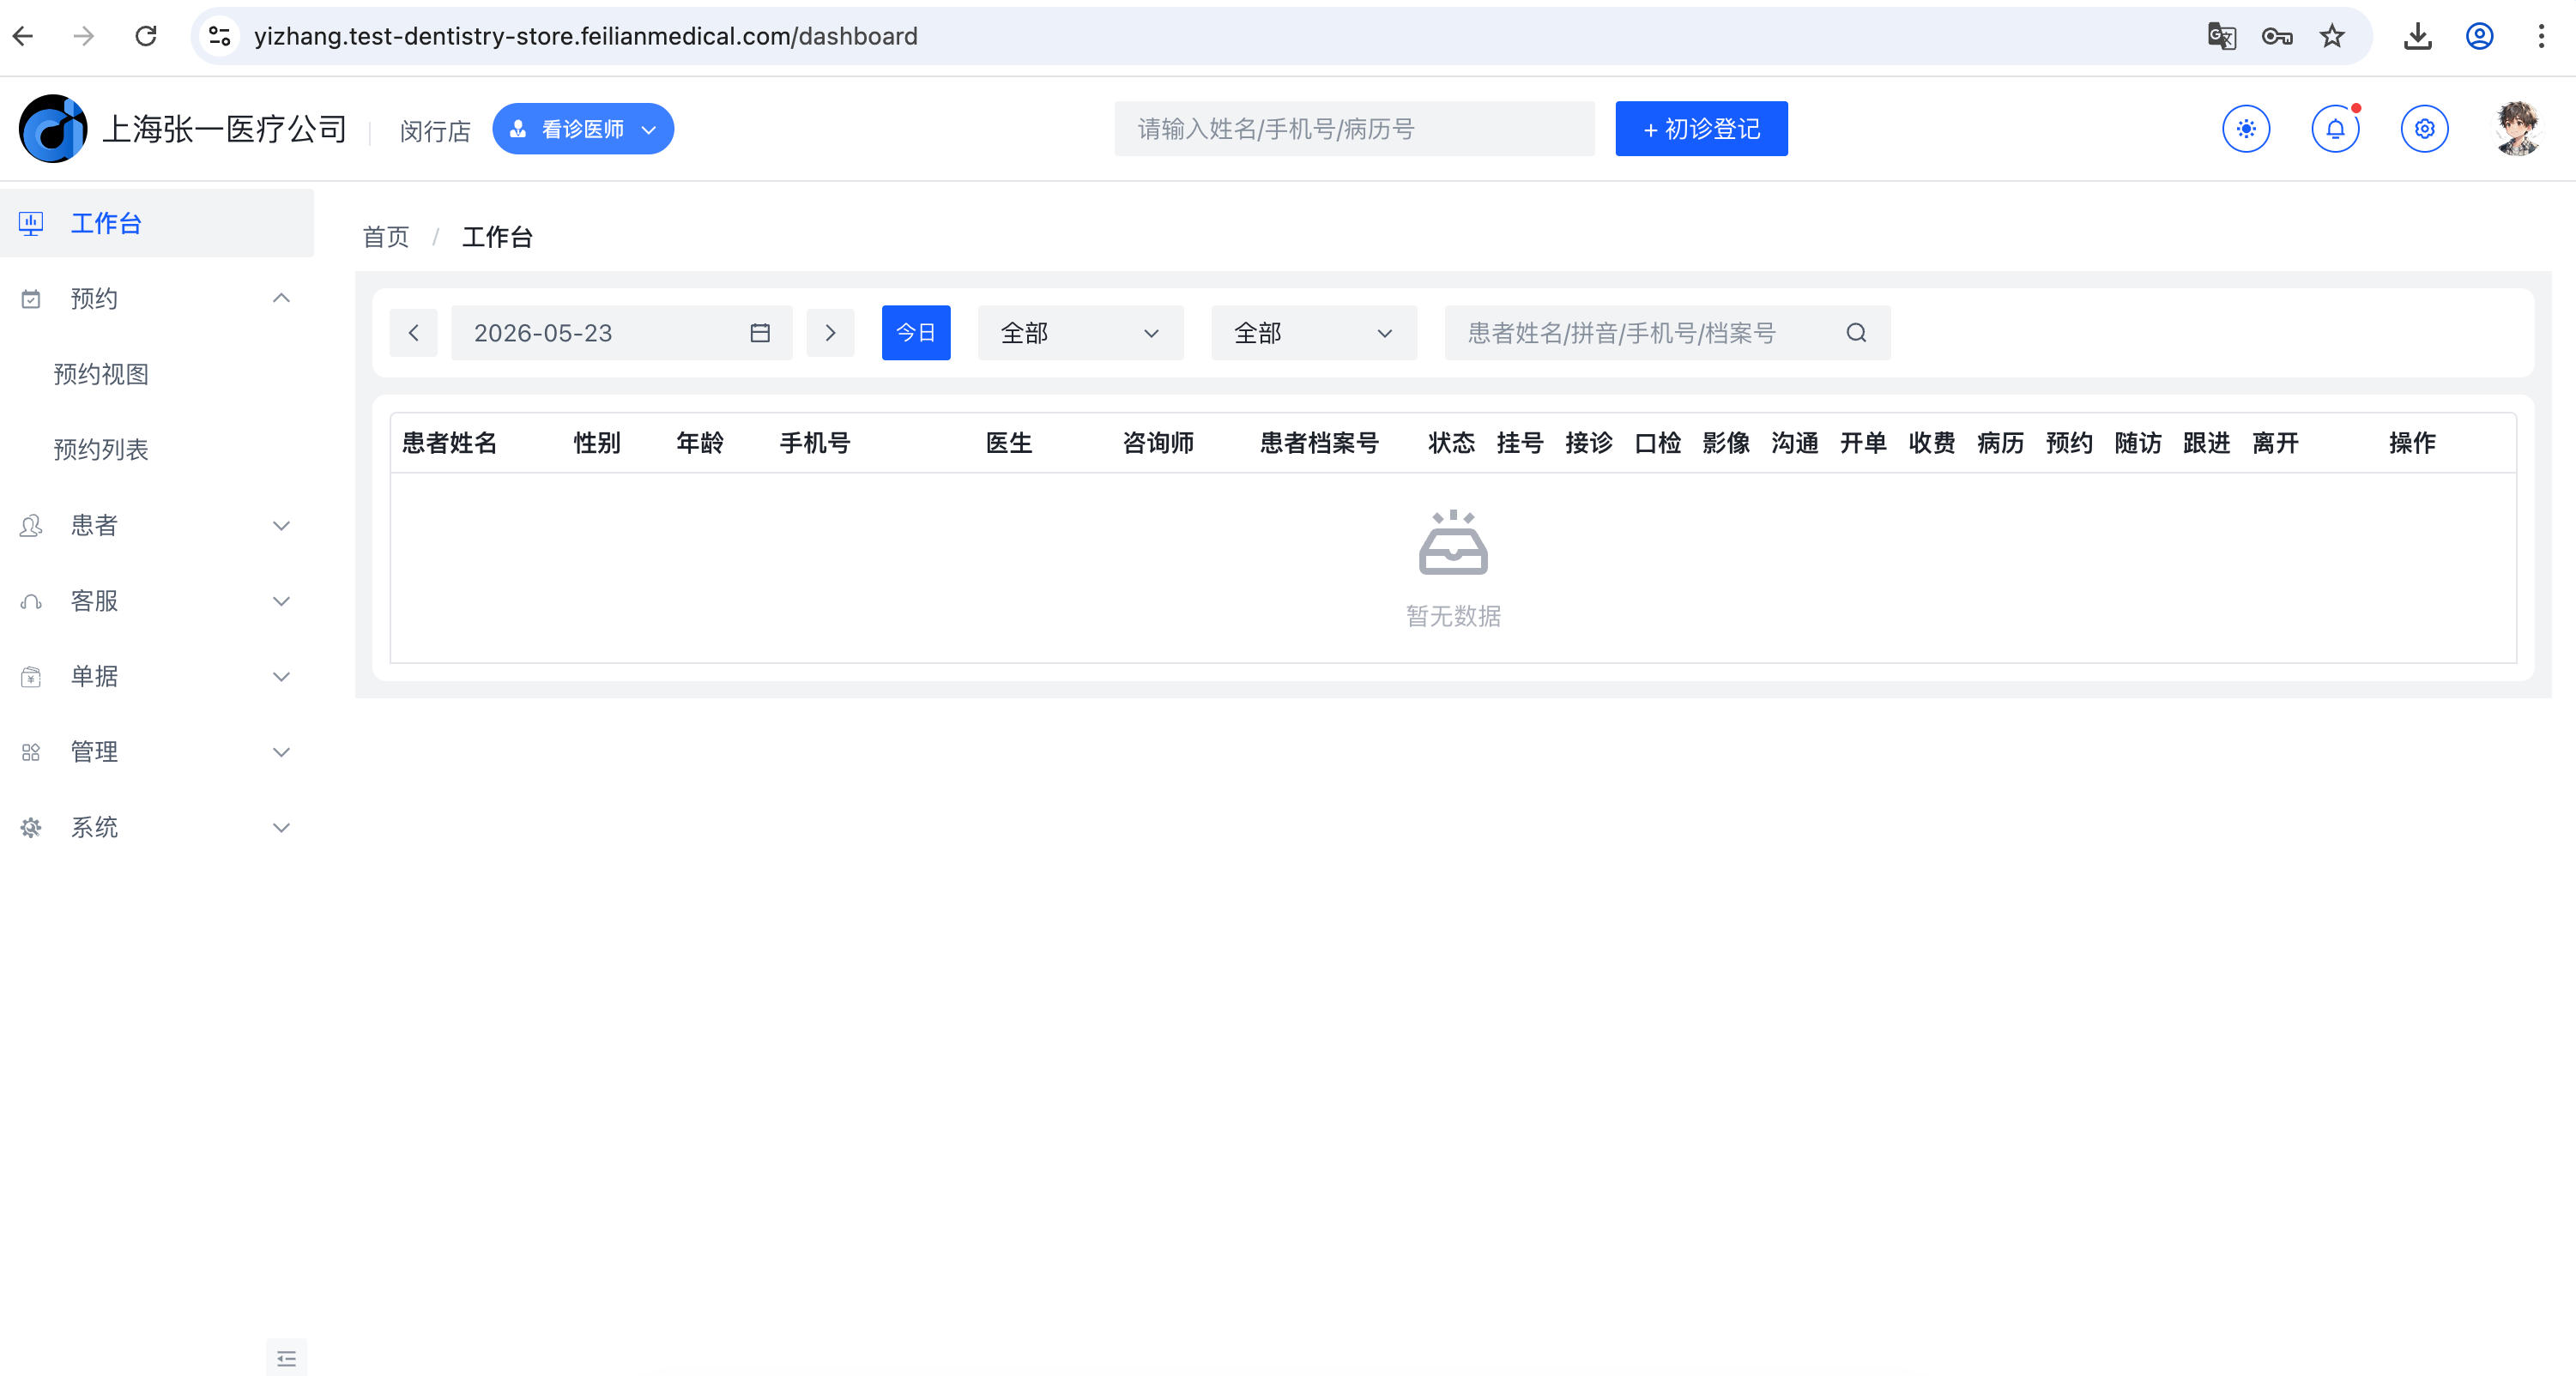Focus the top patient search field
The image size is (2576, 1376).
(1354, 129)
